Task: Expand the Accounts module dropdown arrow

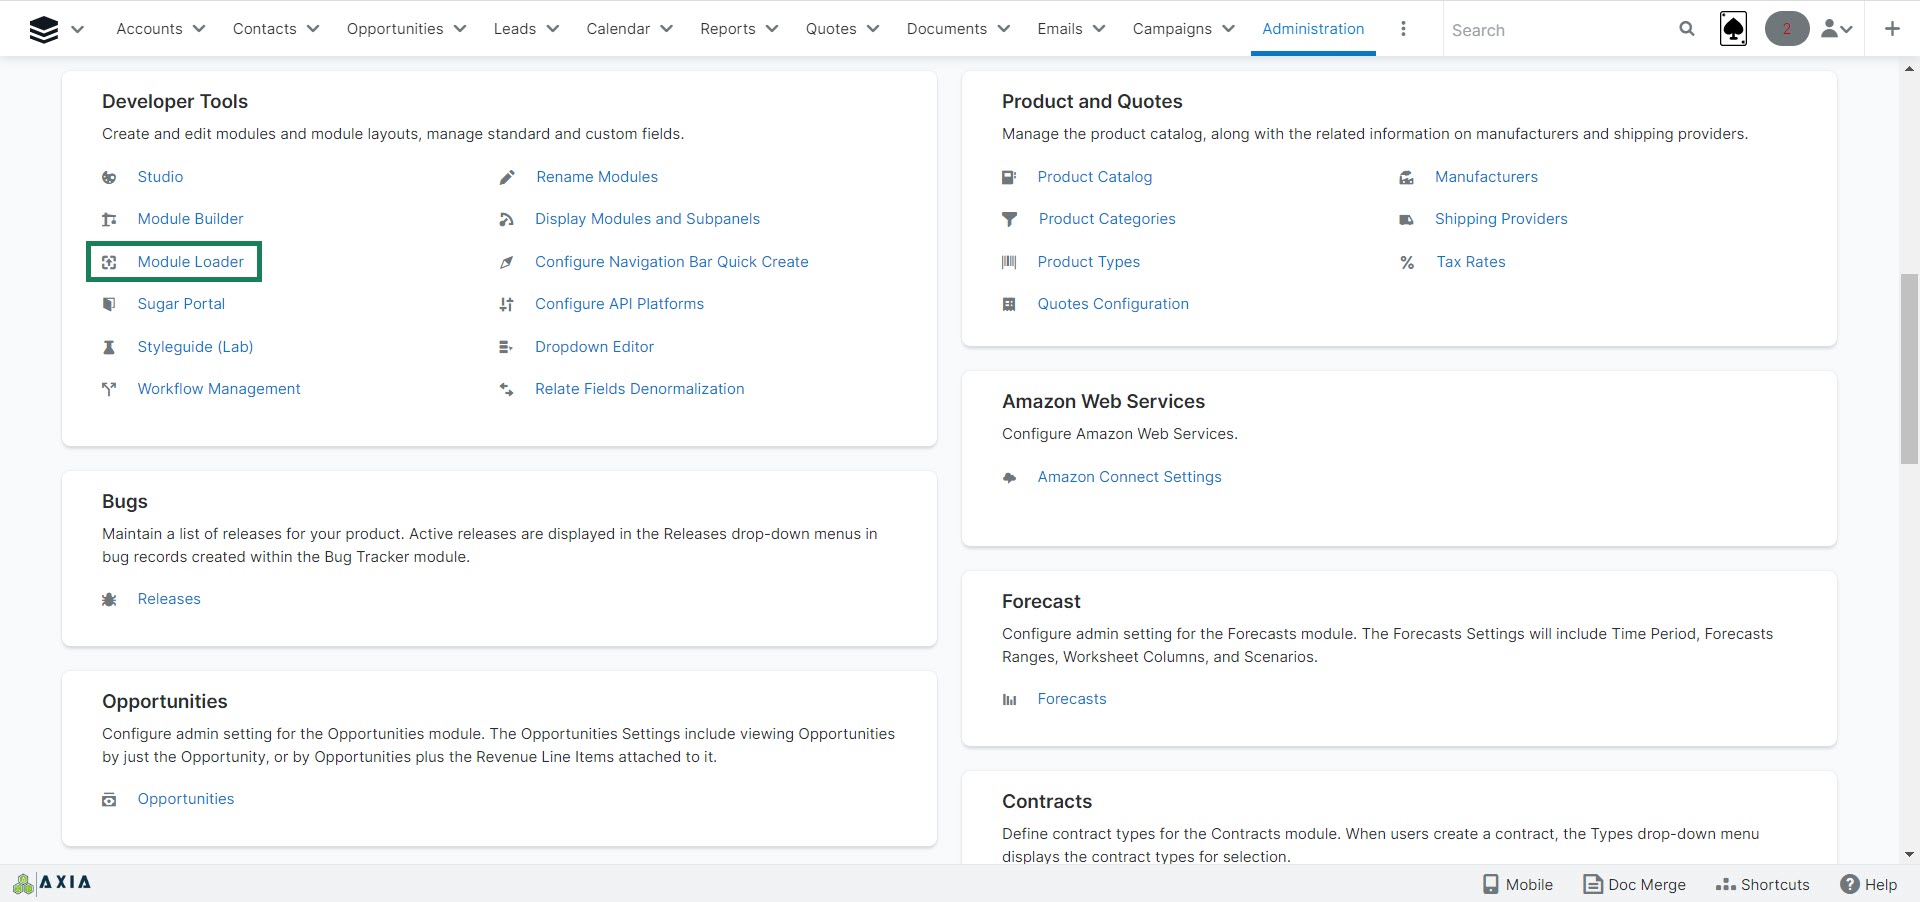Action: pyautogui.click(x=199, y=29)
